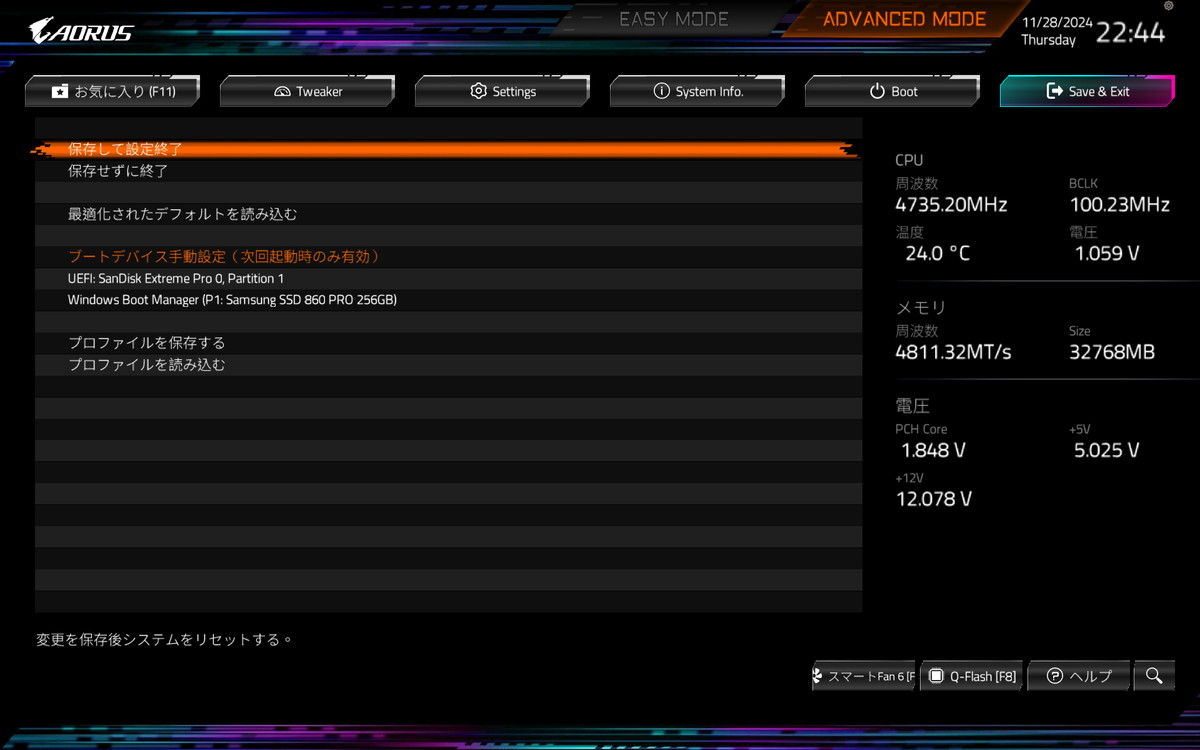Open the ヘルプ help button

click(x=1079, y=676)
